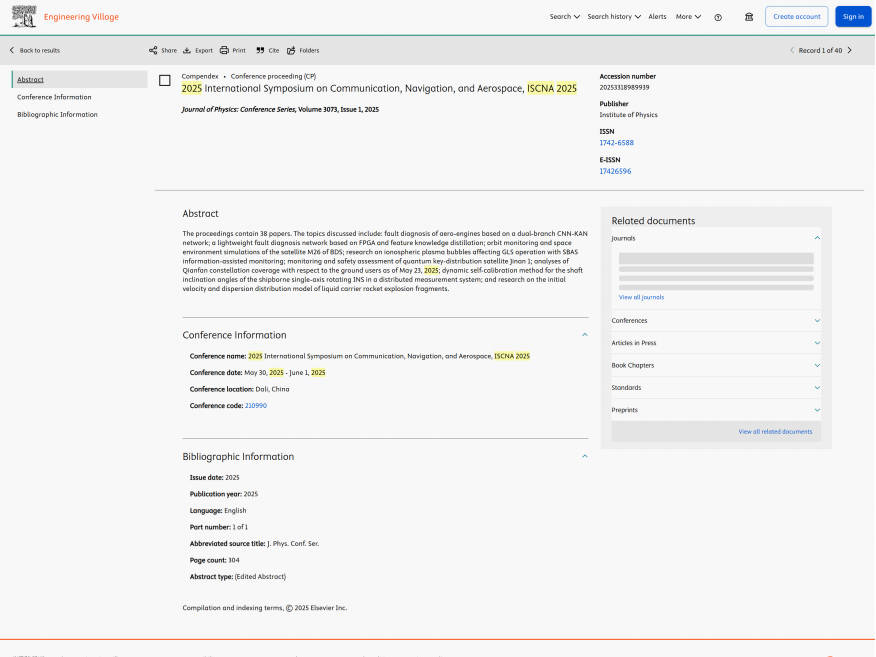The image size is (876, 657).
Task: Go to next record arrow
Action: point(850,50)
